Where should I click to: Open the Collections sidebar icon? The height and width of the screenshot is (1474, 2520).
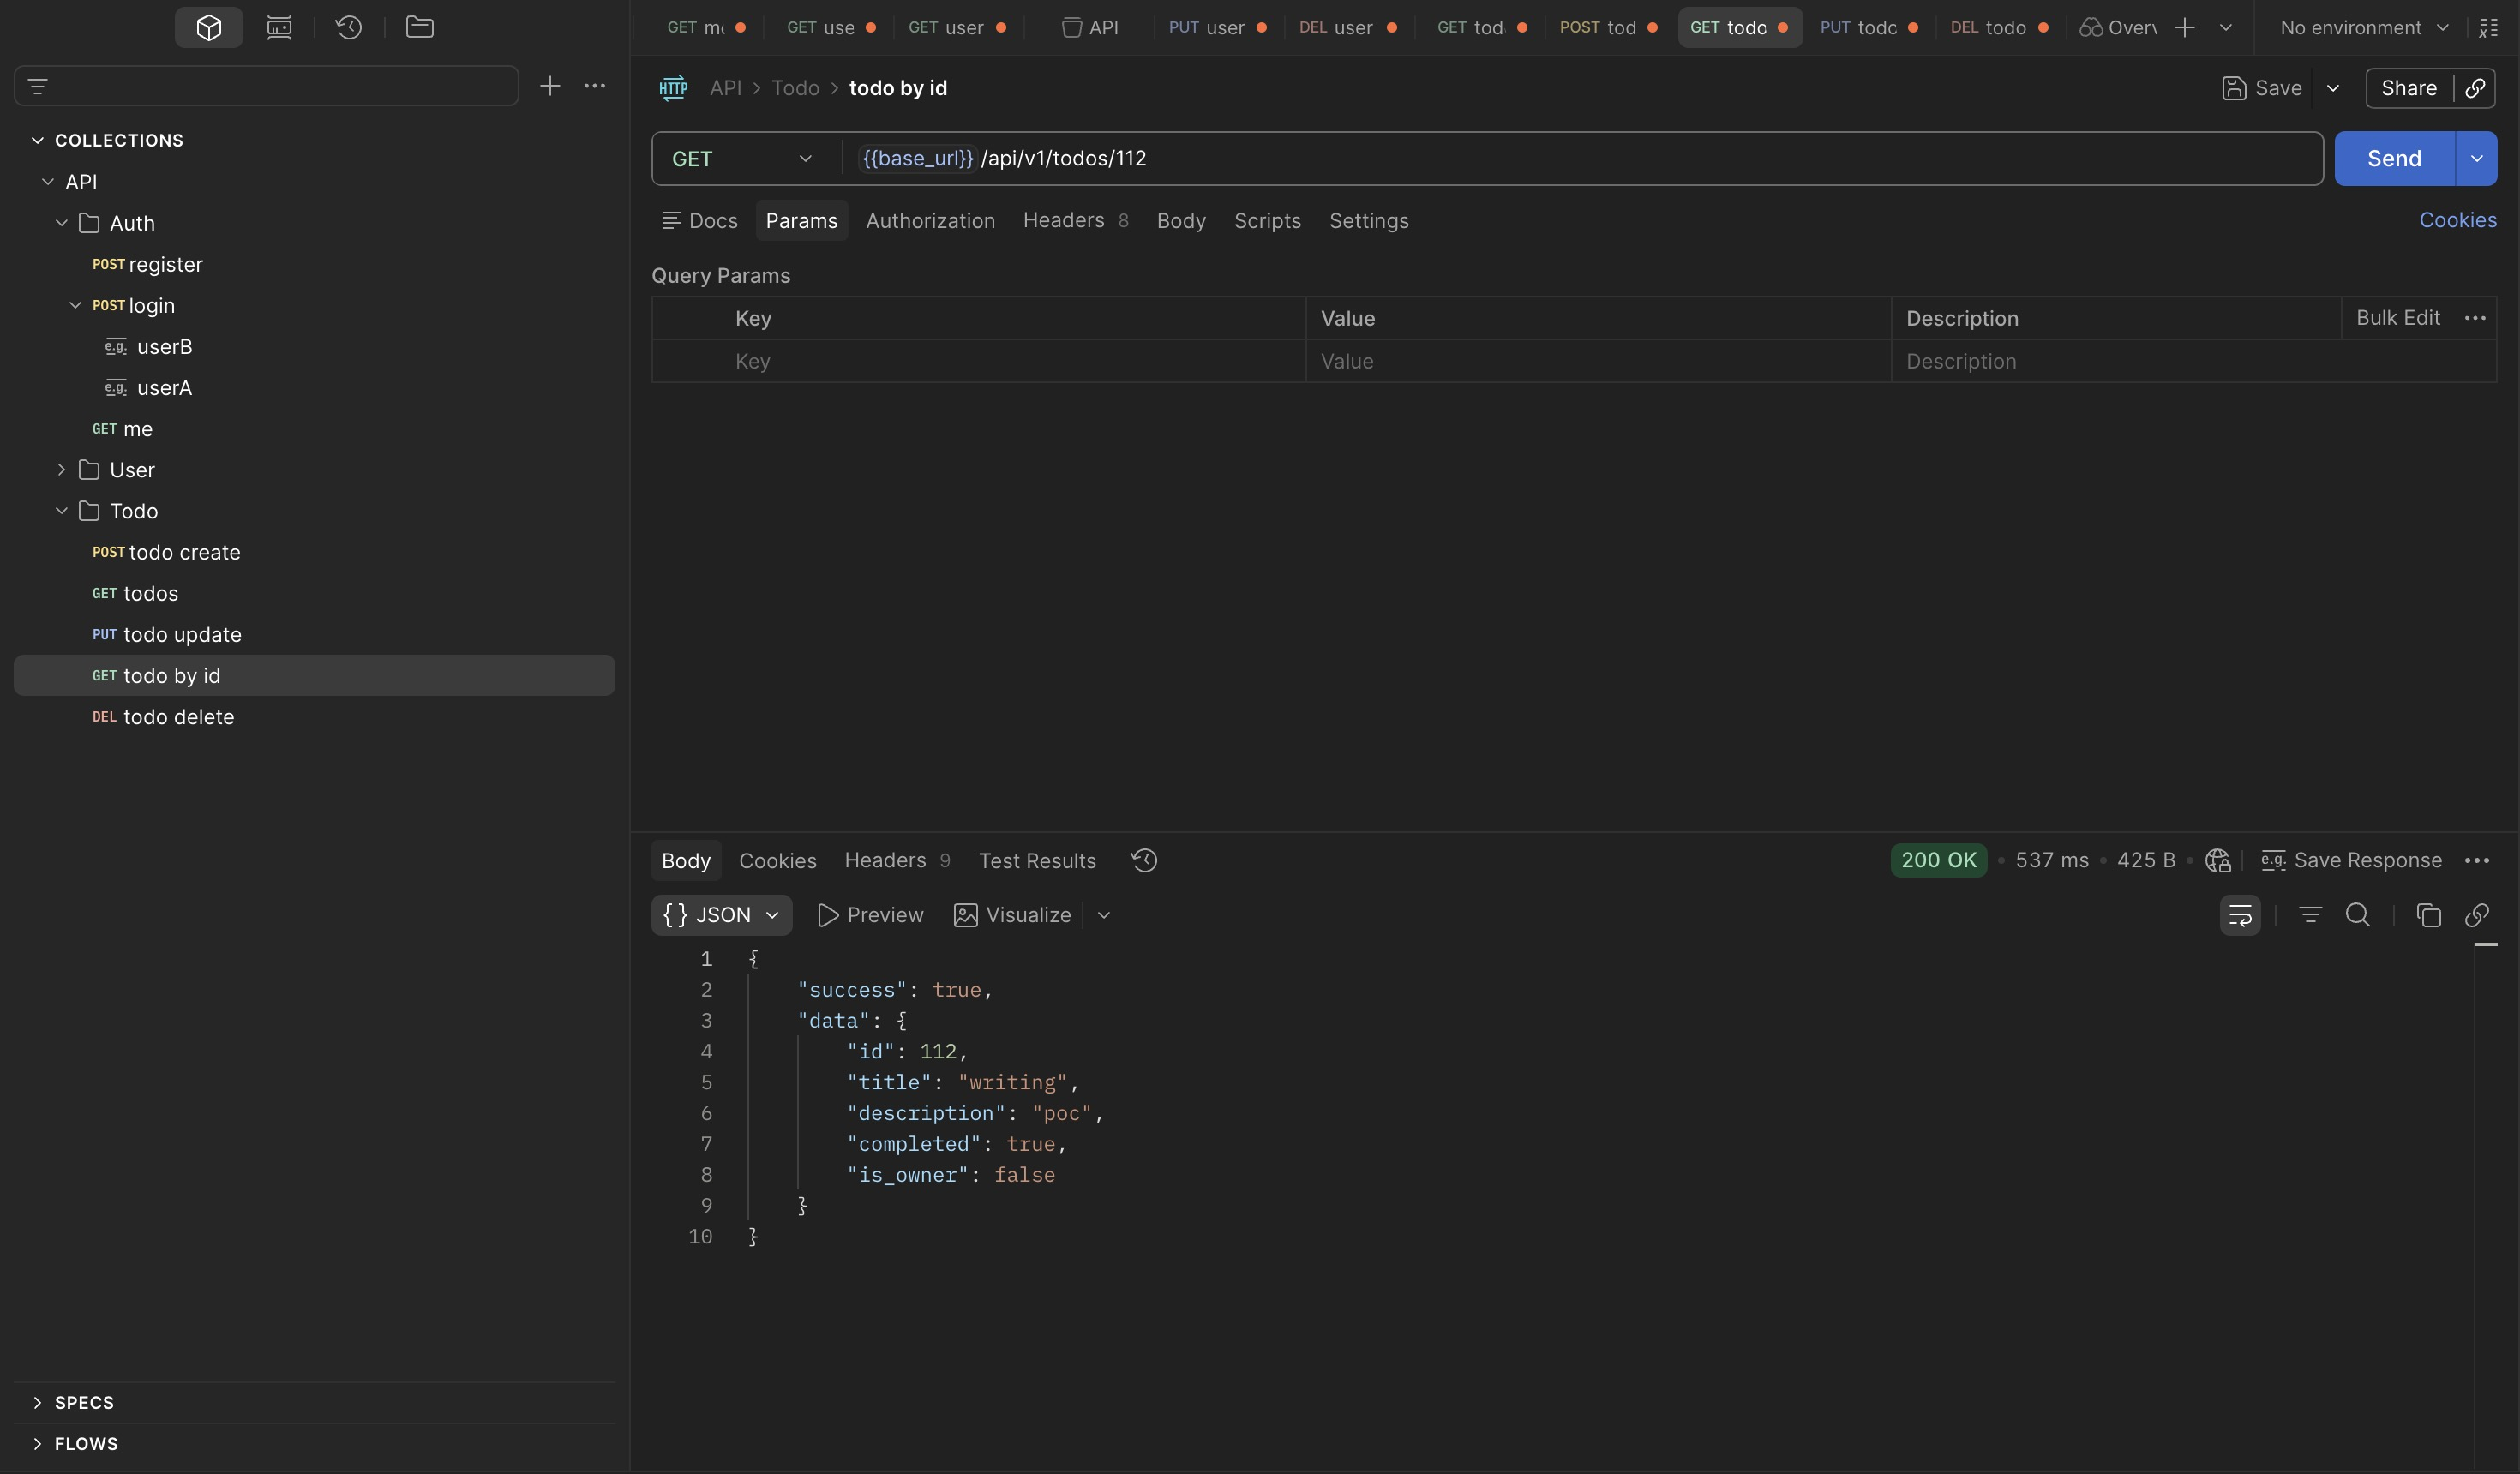(x=209, y=27)
